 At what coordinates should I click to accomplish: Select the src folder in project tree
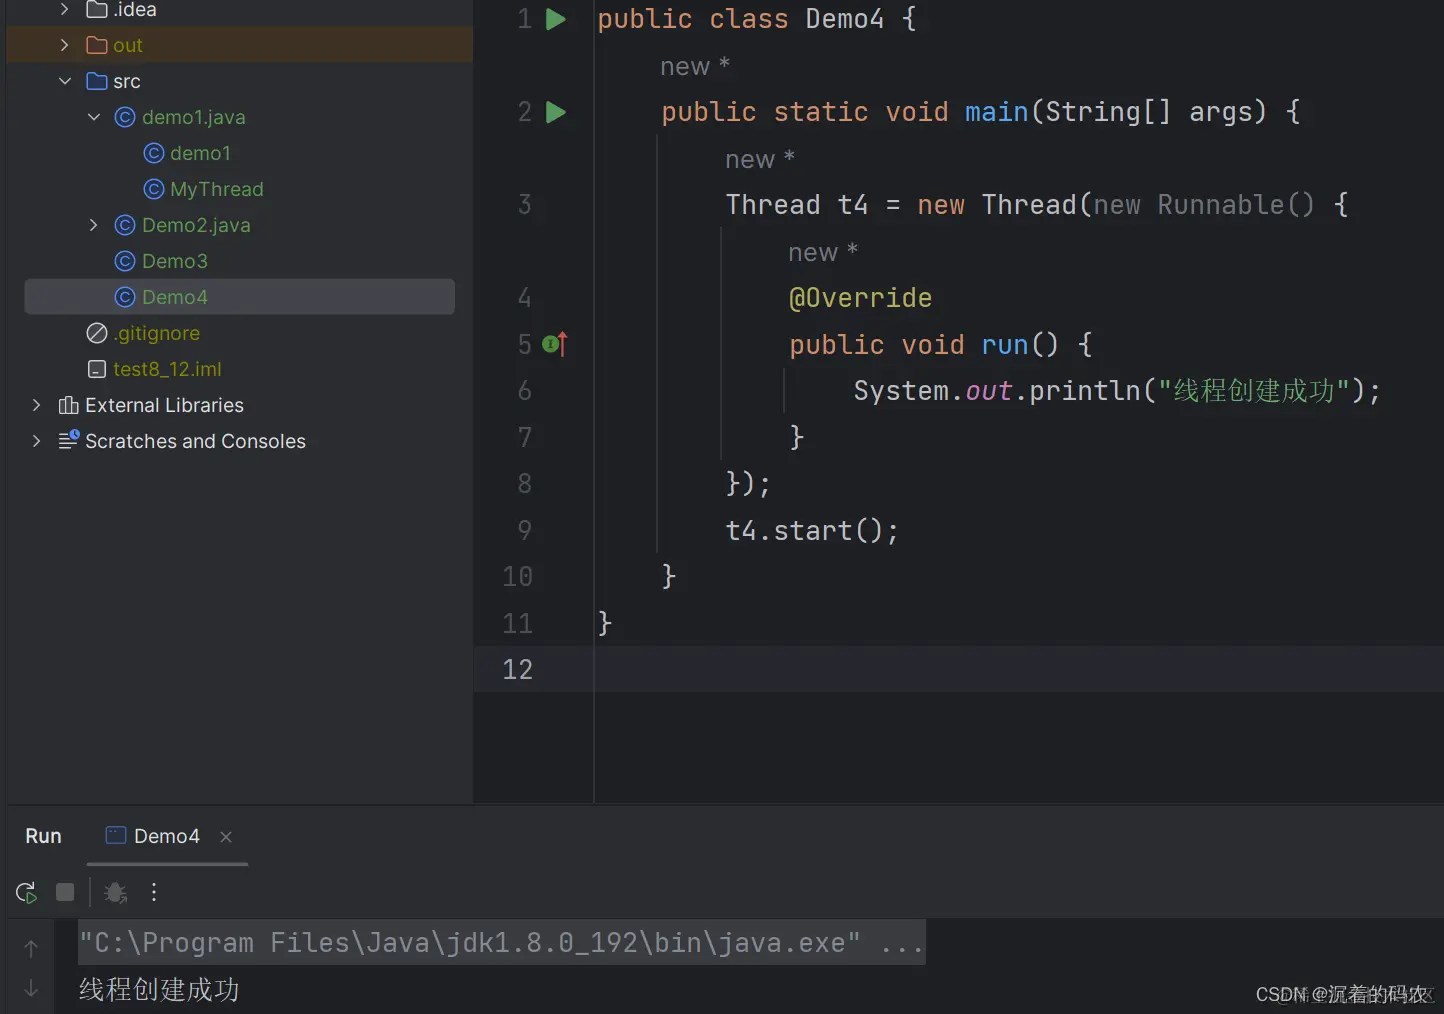(x=126, y=81)
